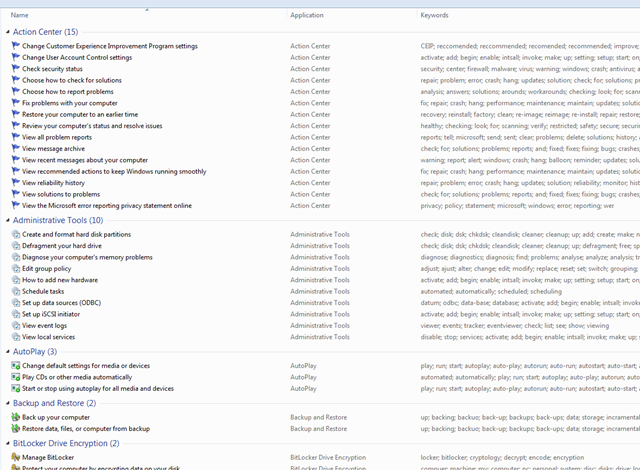The width and height of the screenshot is (640, 470).
Task: Click flag icon next to Check security status
Action: (x=16, y=69)
